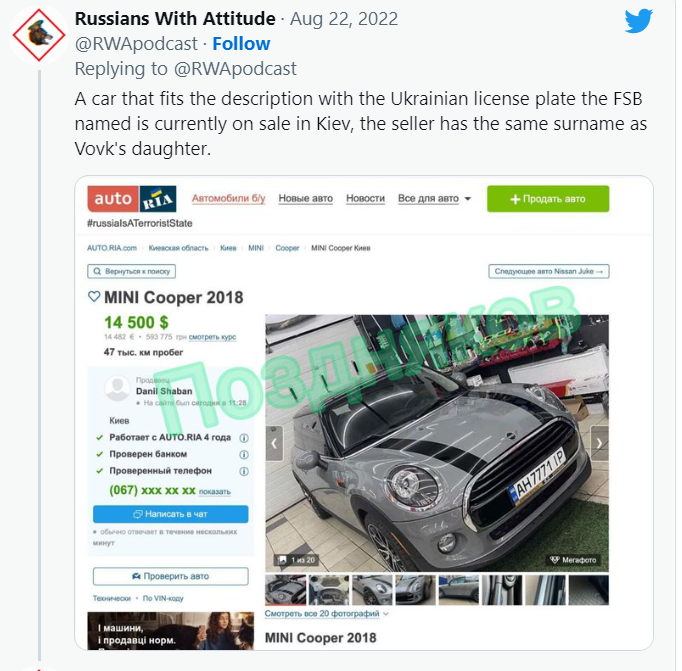Reveal the phone number via показать
682x671 pixels.
(214, 492)
